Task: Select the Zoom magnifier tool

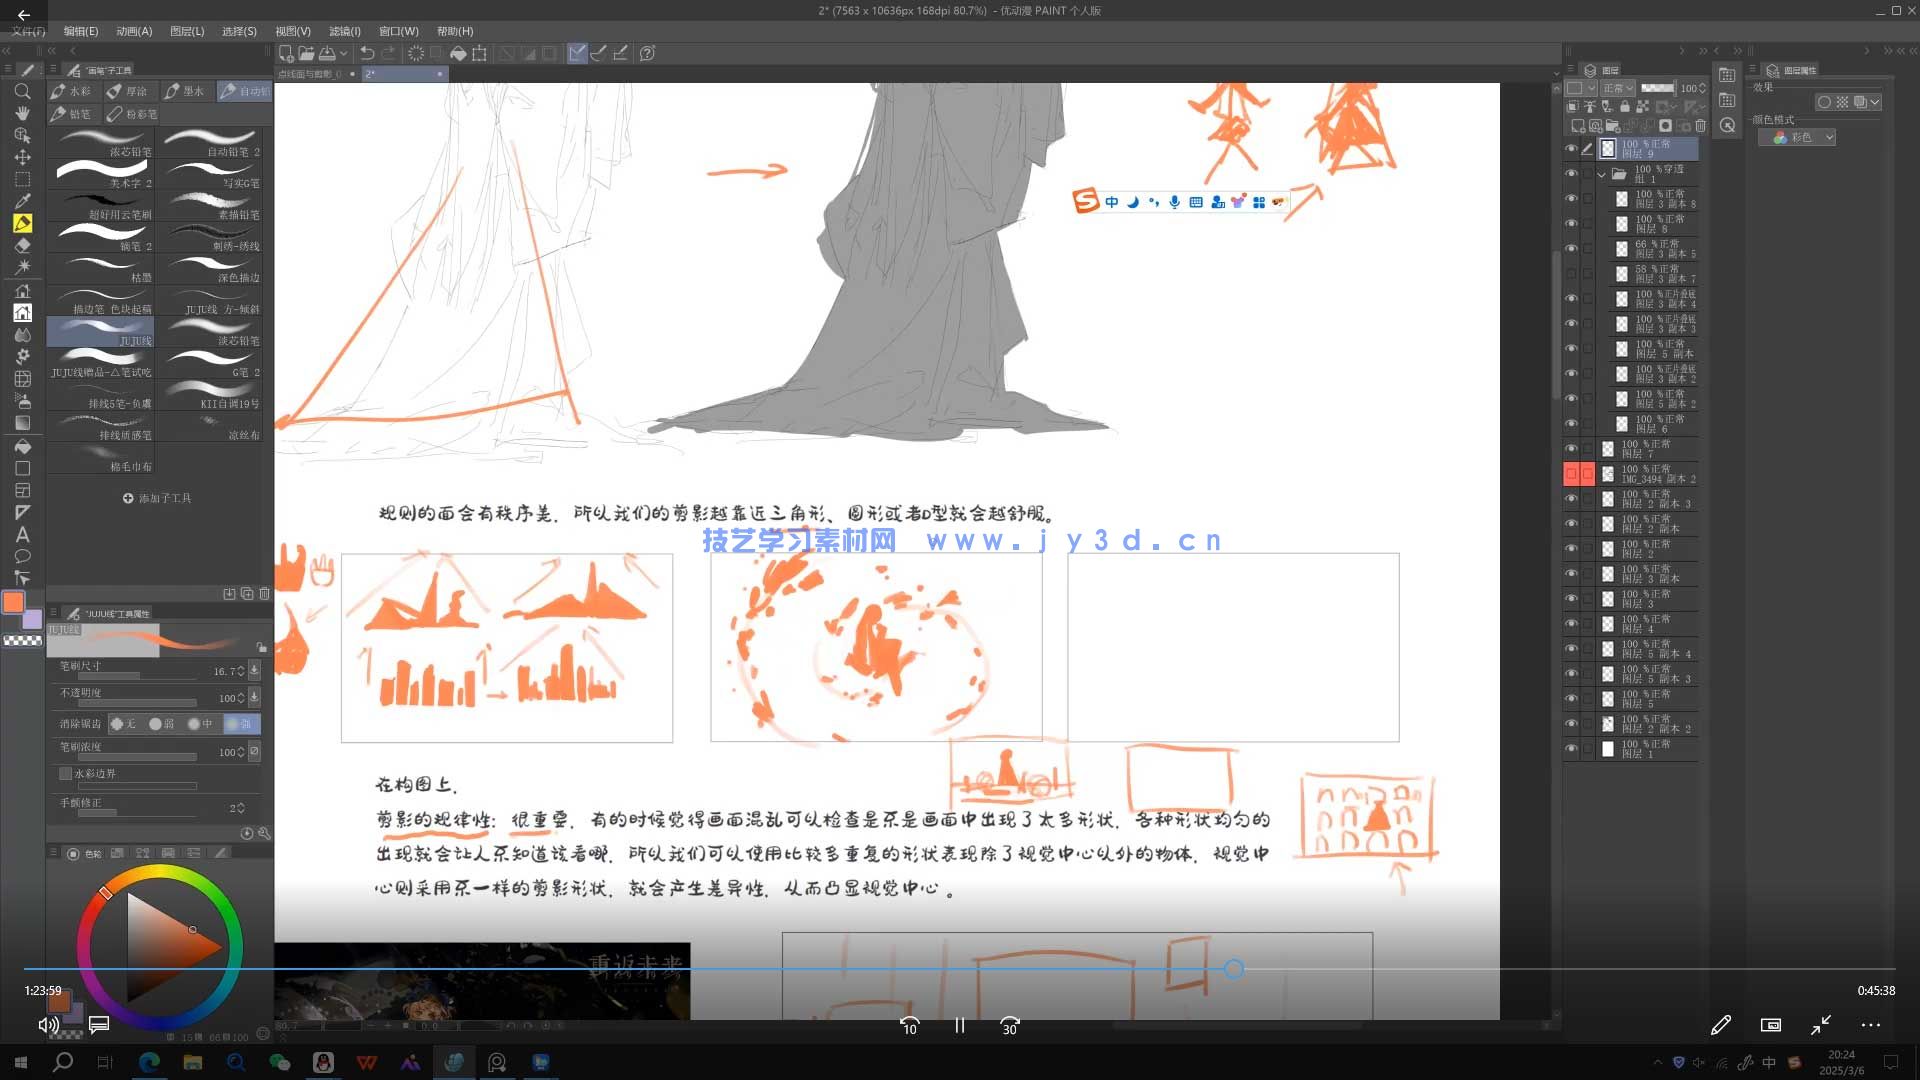Action: pyautogui.click(x=23, y=92)
